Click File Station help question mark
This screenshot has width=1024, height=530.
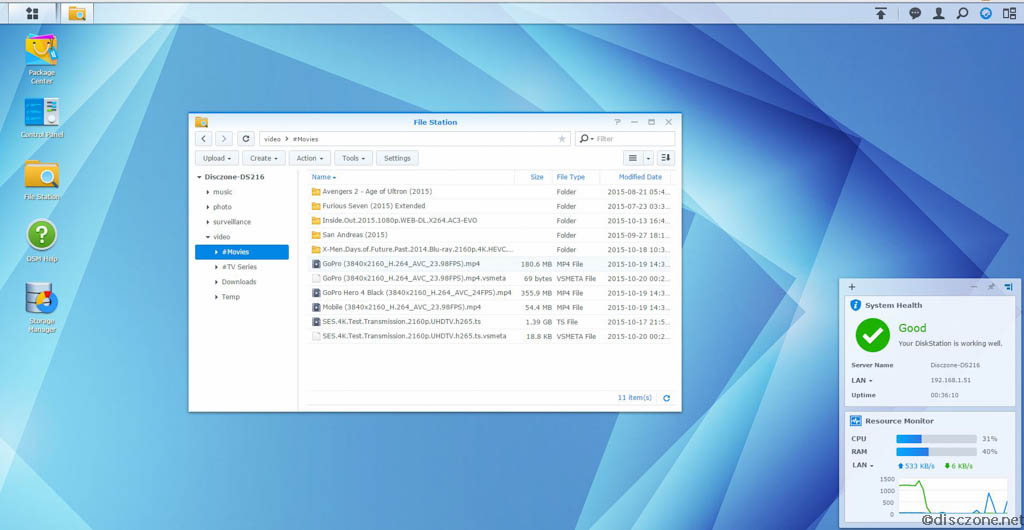point(617,122)
